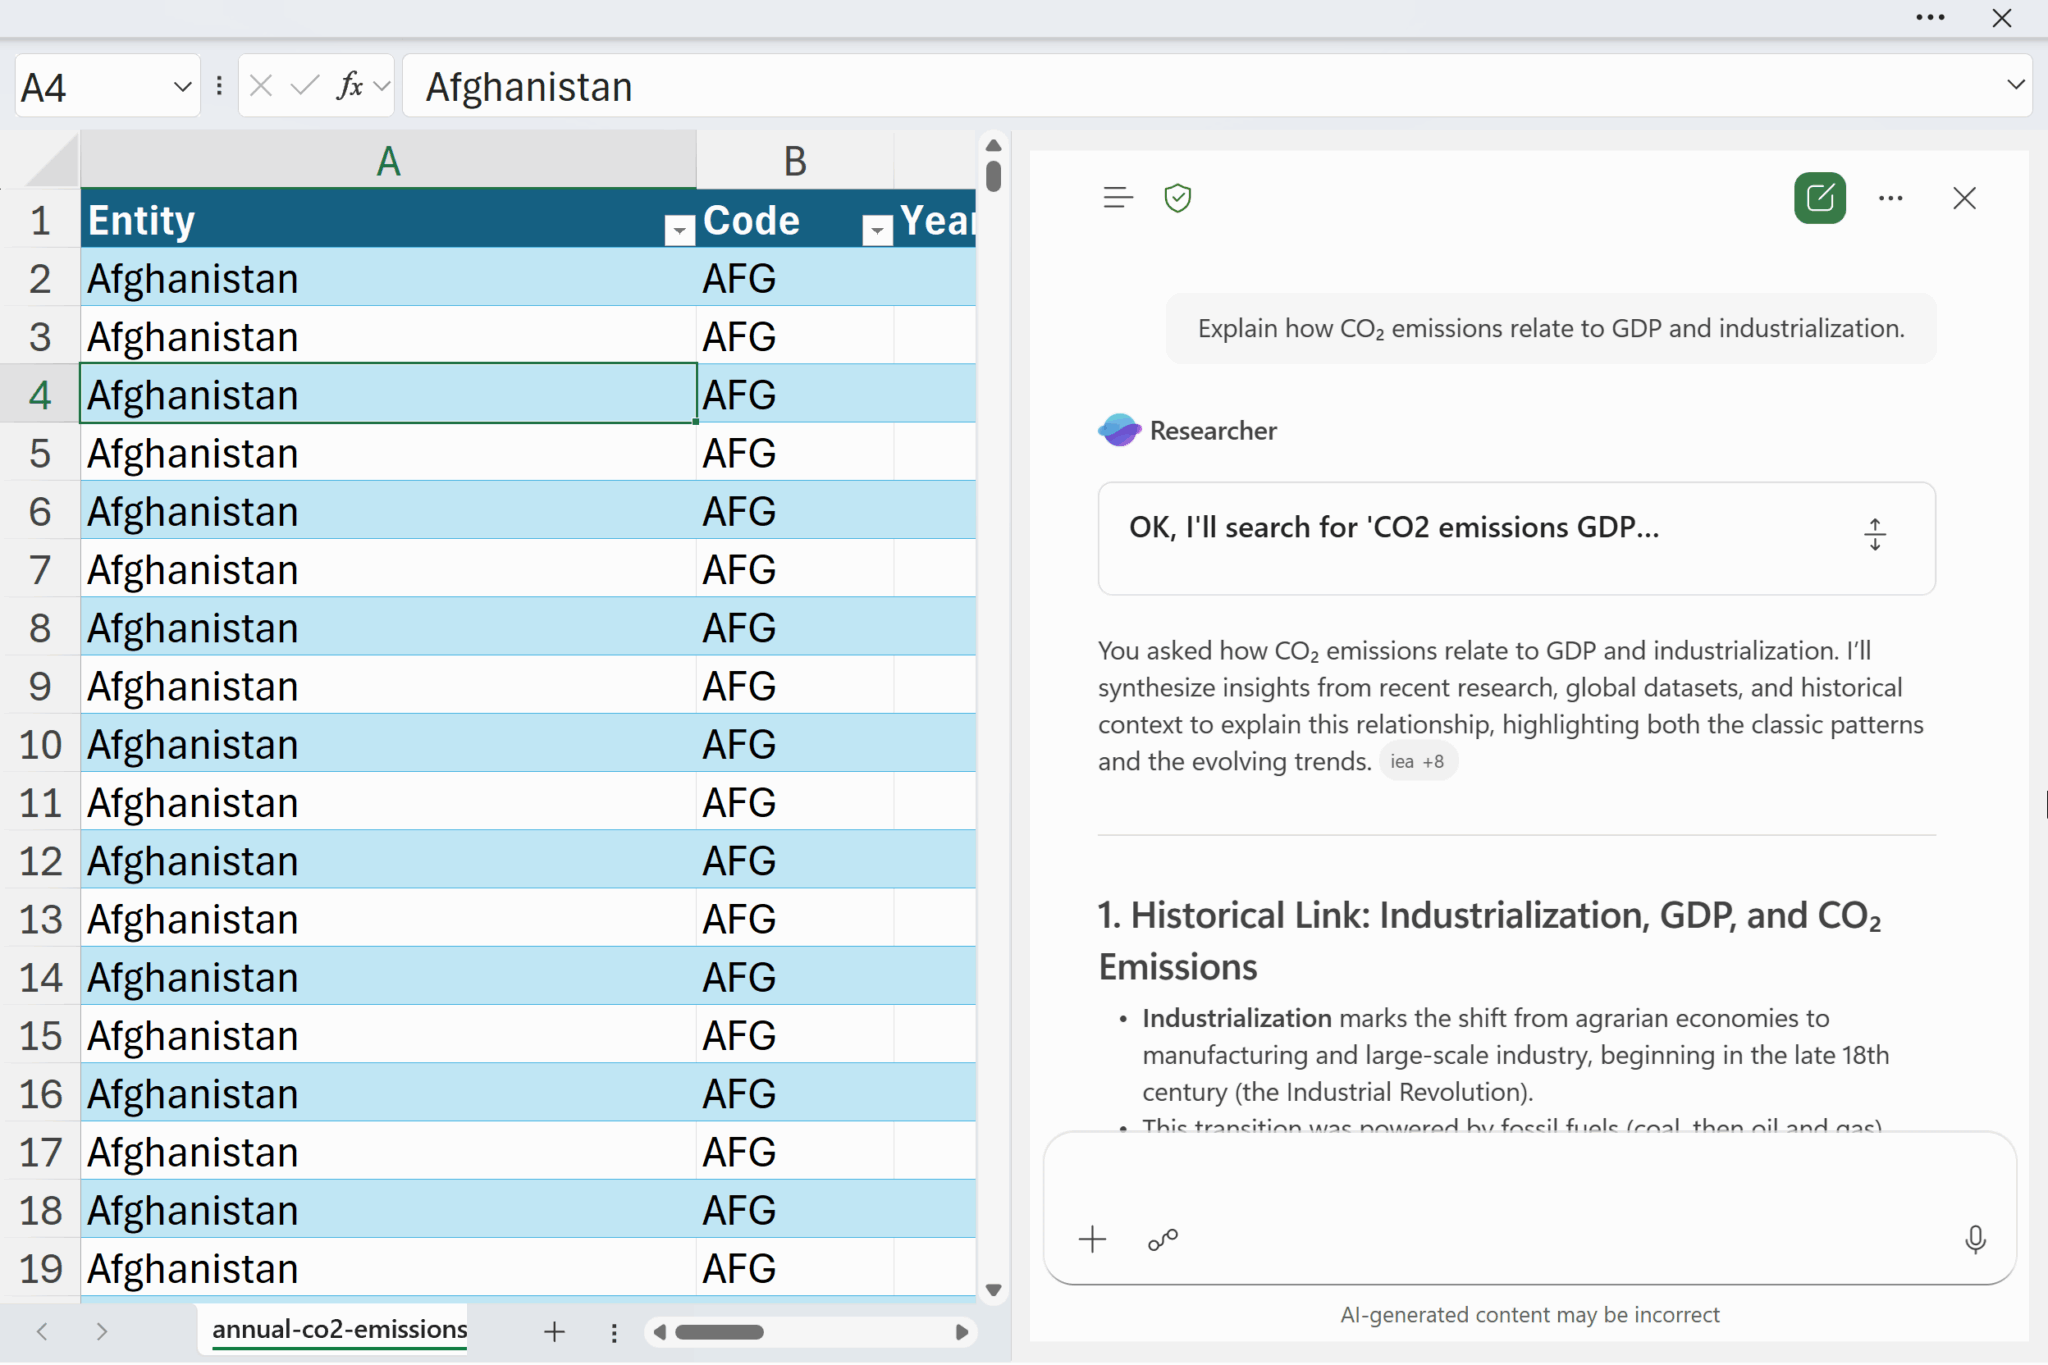2048x1365 pixels.
Task: Expand the 'OK, I'll search for' reasoning card
Action: click(x=1875, y=535)
